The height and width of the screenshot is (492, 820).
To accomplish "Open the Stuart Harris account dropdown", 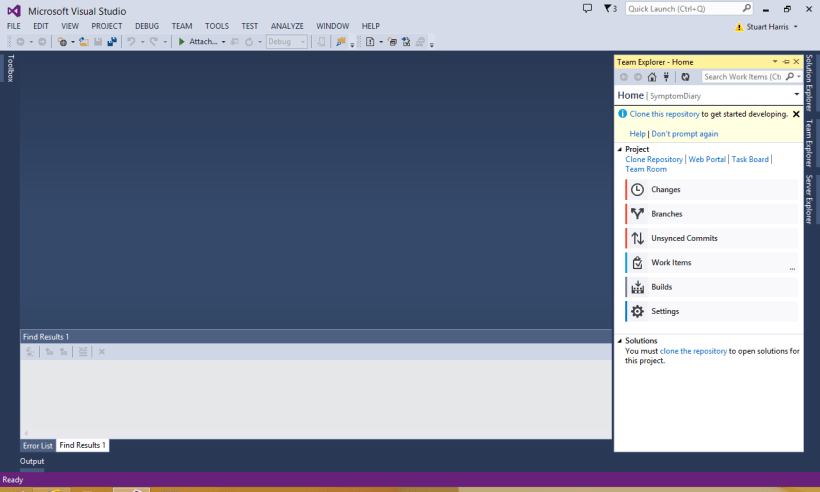I will pyautogui.click(x=795, y=27).
